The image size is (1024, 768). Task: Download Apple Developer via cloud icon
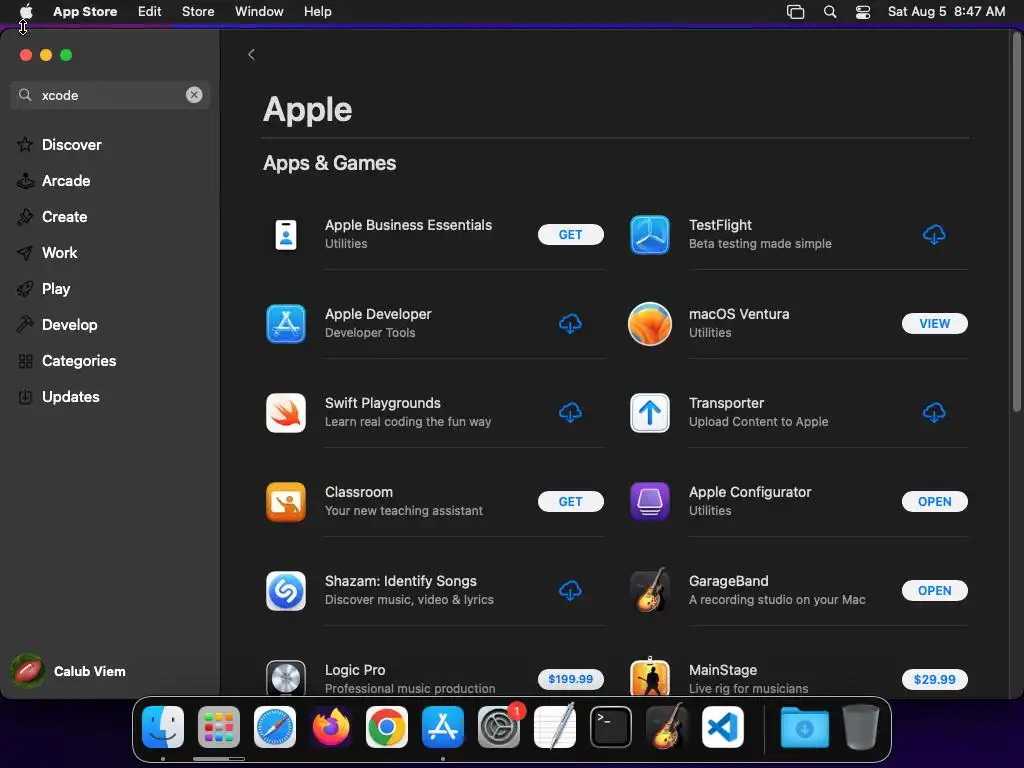coord(570,323)
